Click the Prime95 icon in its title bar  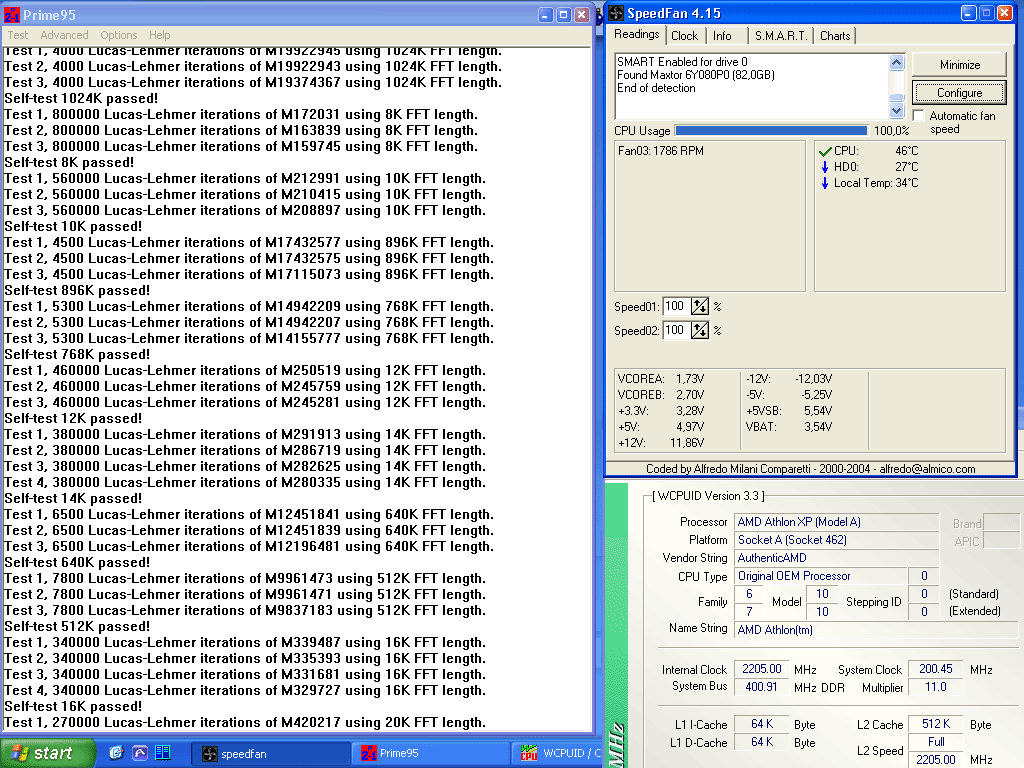coord(11,15)
